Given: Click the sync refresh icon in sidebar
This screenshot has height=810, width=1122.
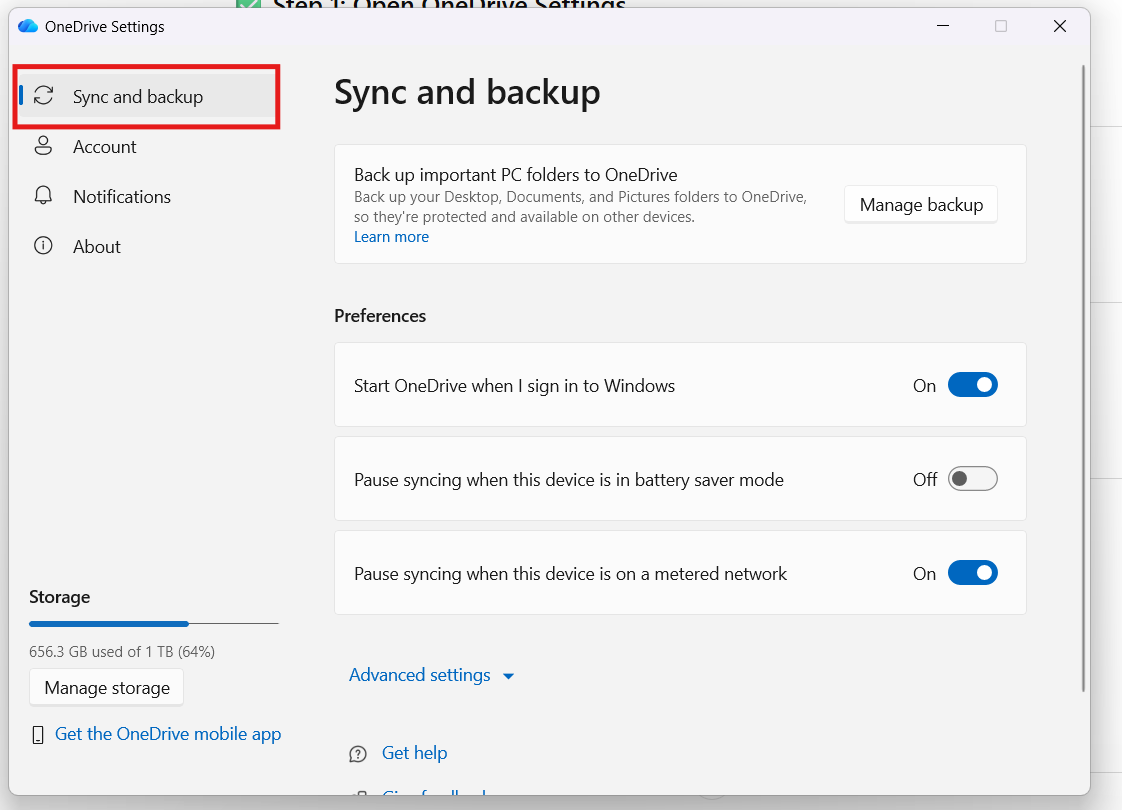Looking at the screenshot, I should coord(43,96).
